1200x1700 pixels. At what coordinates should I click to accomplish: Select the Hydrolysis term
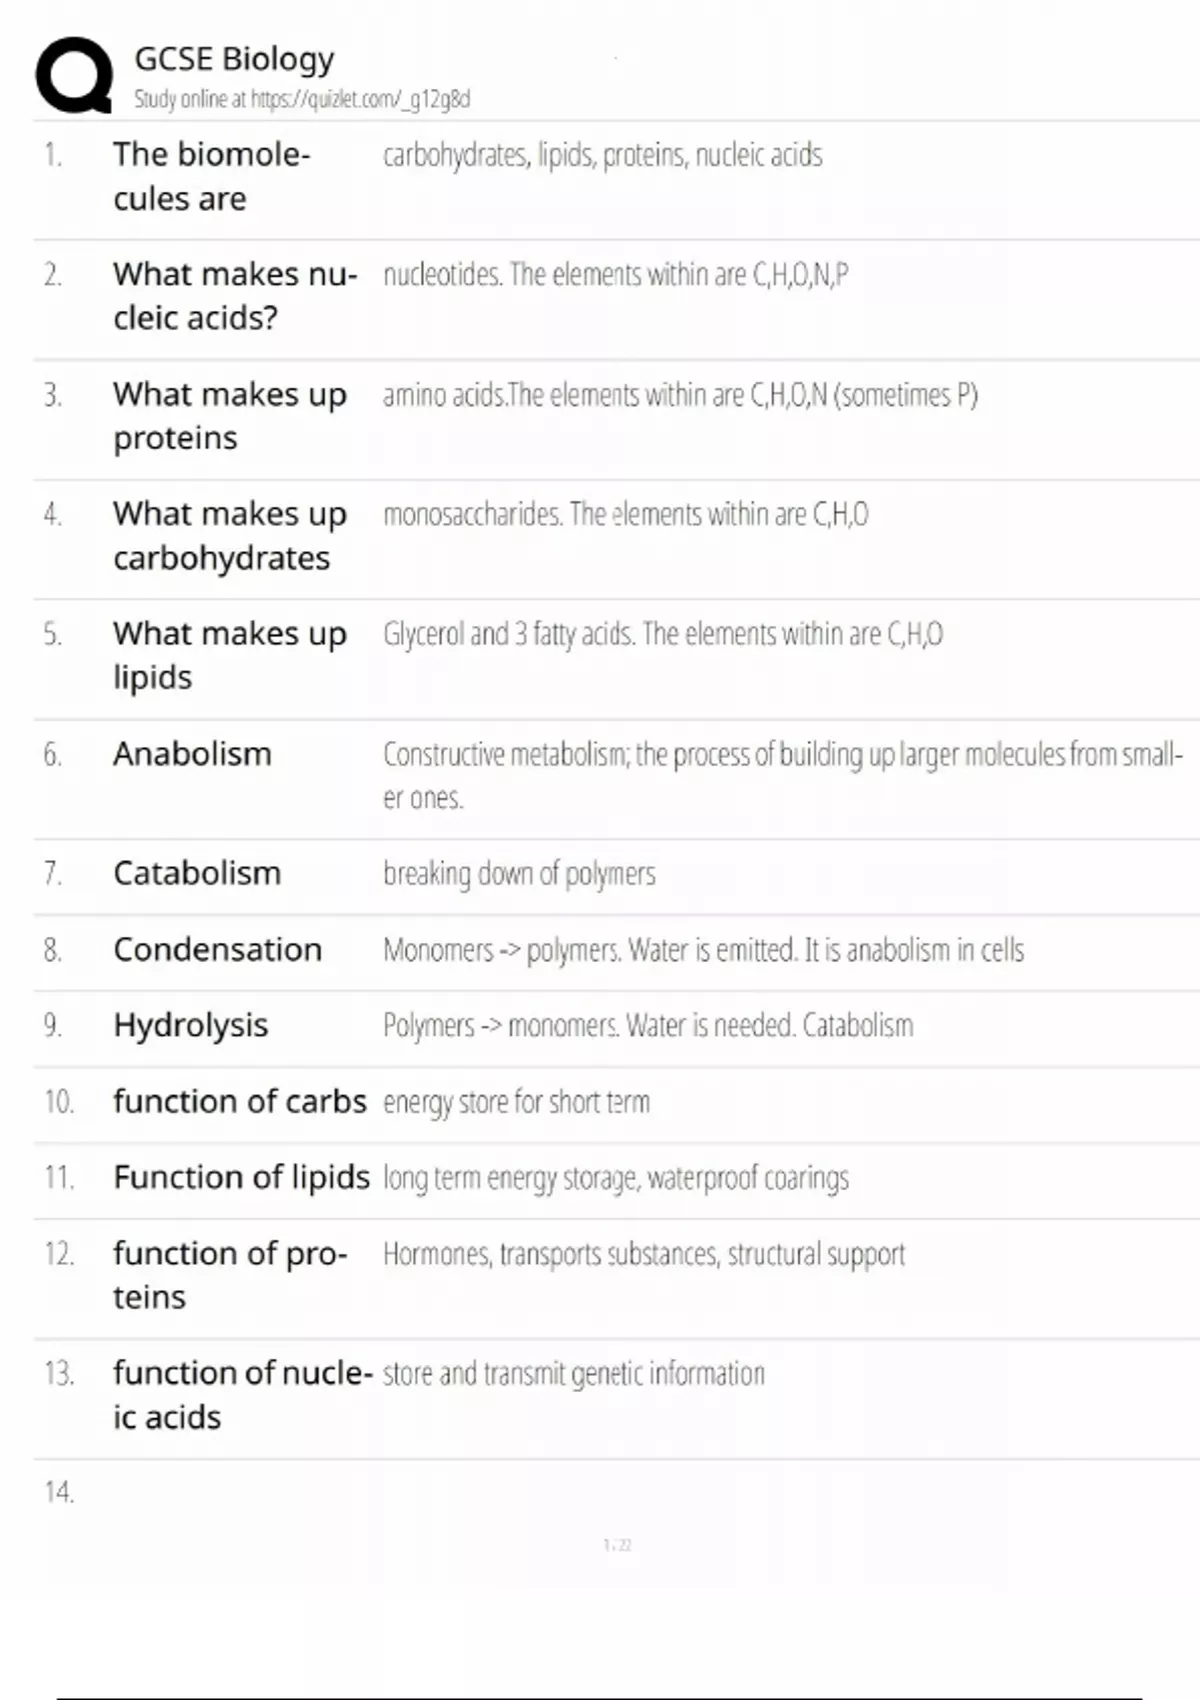pyautogui.click(x=190, y=1025)
